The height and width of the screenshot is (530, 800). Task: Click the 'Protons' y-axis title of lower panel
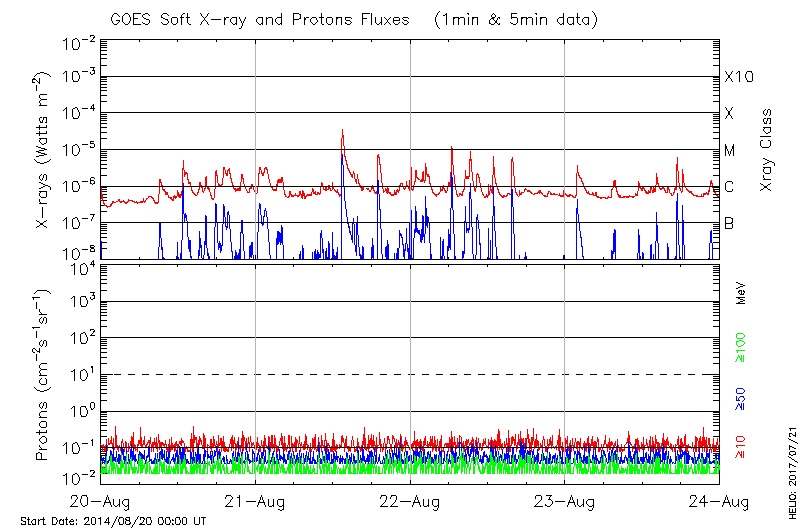point(43,375)
